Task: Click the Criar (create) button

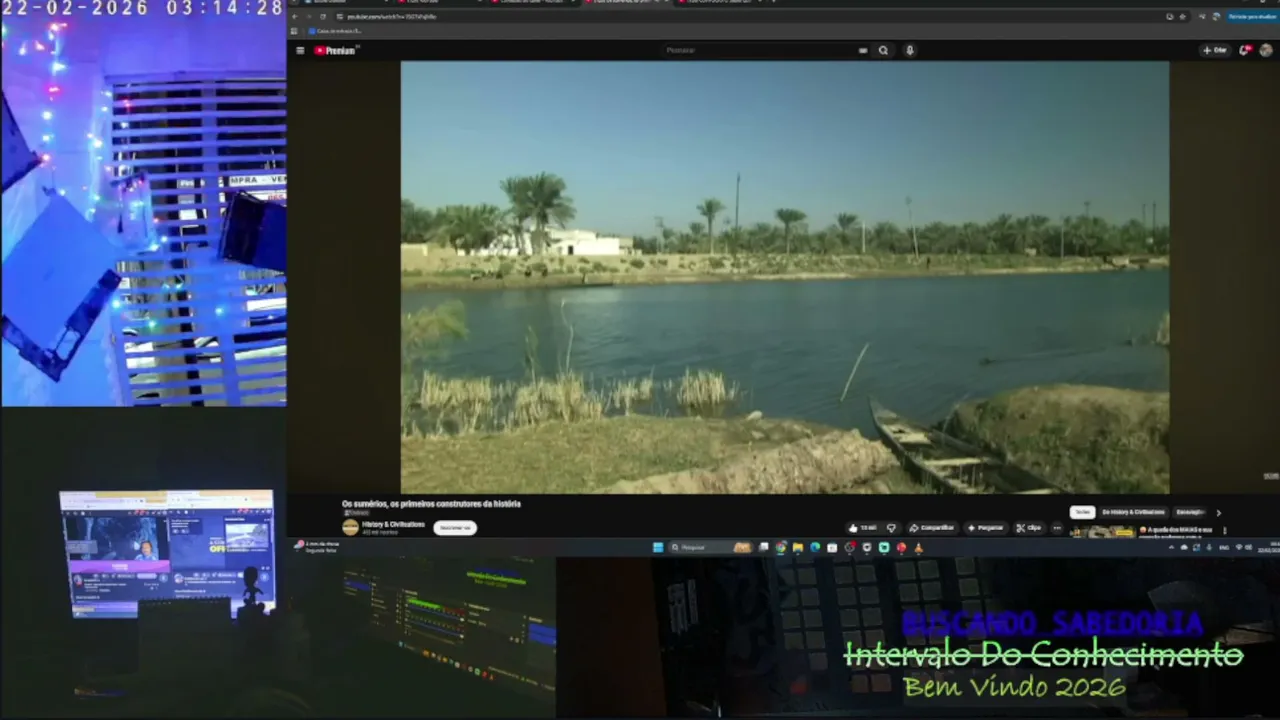Action: tap(1215, 50)
